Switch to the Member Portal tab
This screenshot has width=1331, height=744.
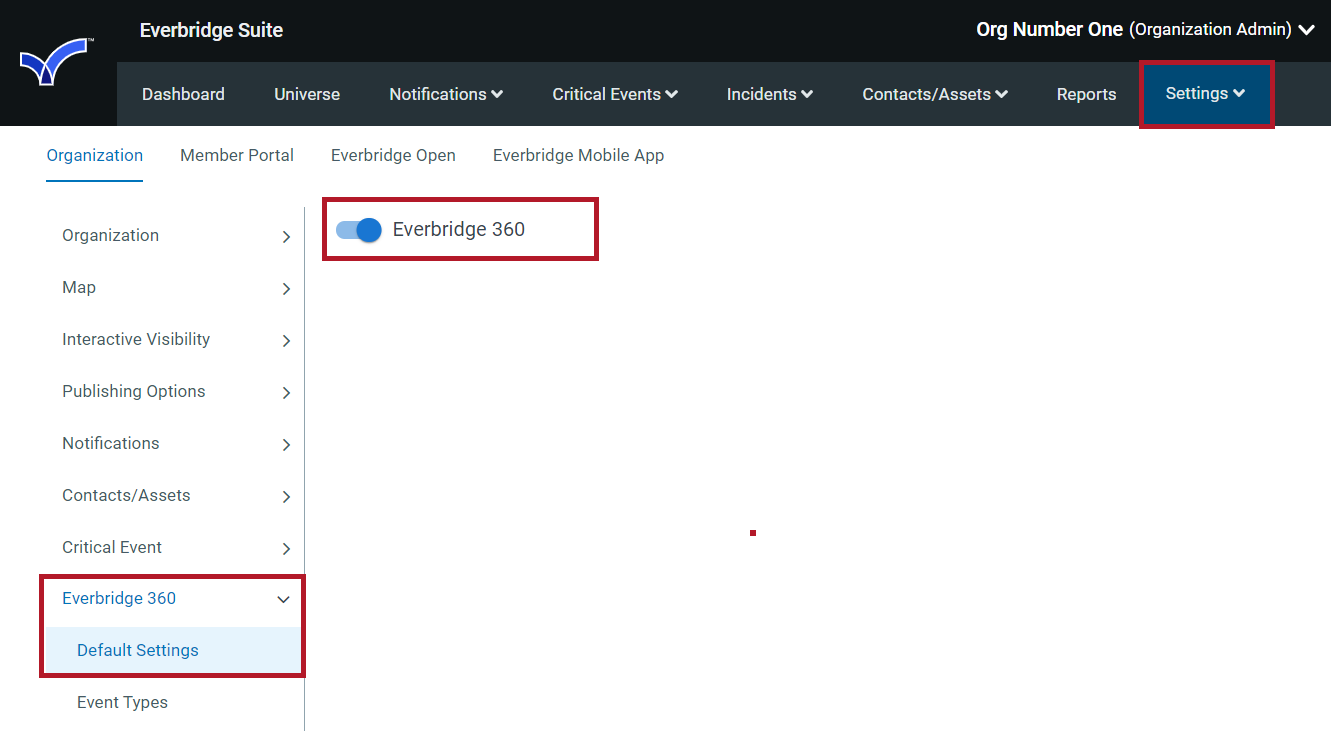pyautogui.click(x=237, y=155)
